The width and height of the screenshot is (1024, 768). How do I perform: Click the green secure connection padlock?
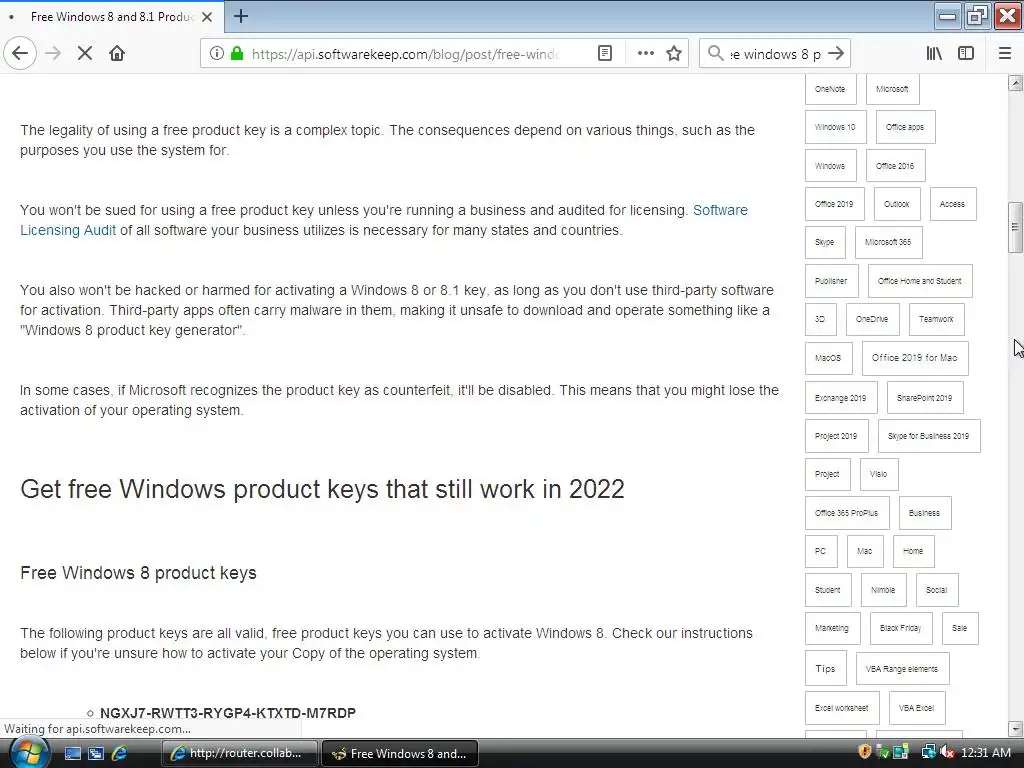[237, 54]
